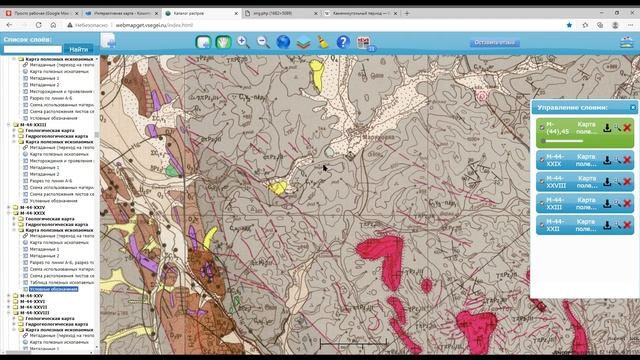Click the map catalog icon with badge
Screen dimensions: 640x360
pos(364,43)
